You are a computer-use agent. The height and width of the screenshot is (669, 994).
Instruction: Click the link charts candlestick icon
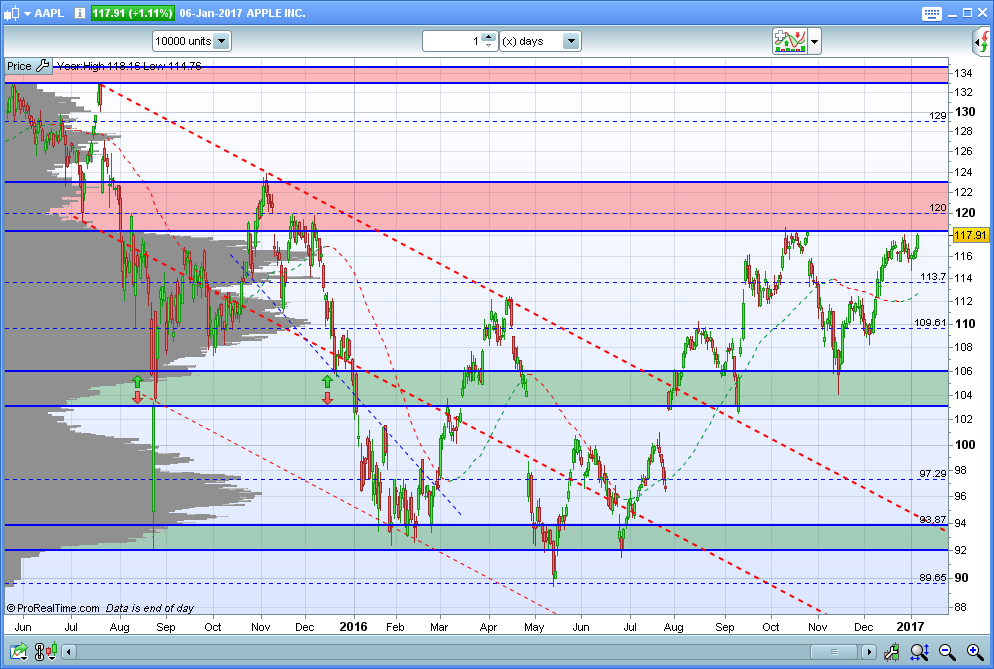(x=46, y=651)
